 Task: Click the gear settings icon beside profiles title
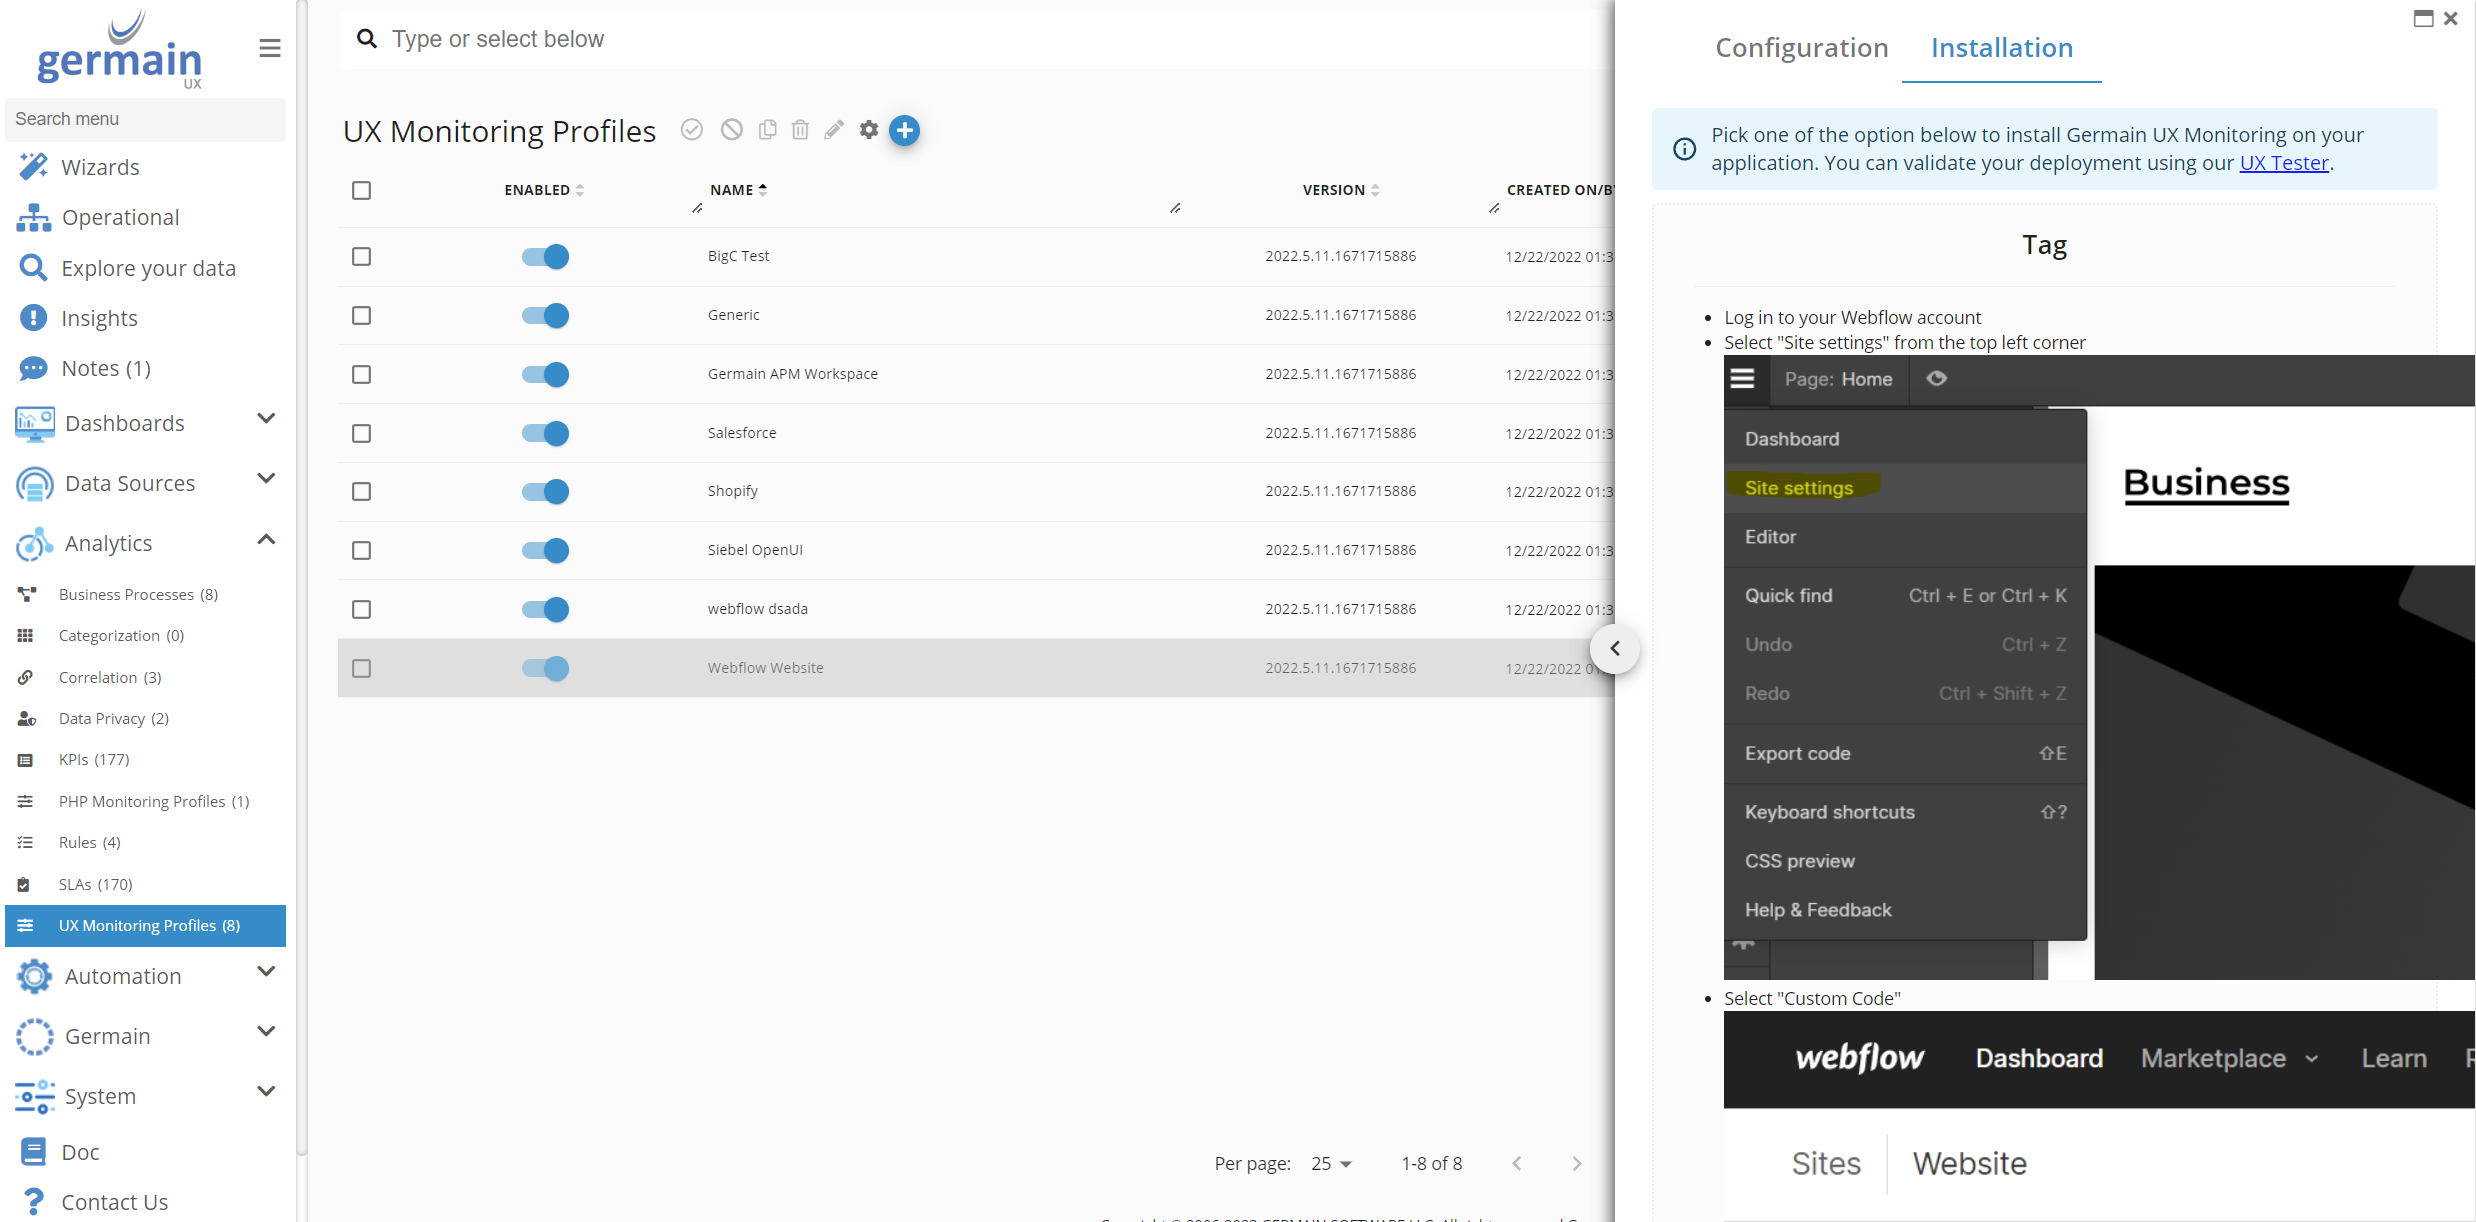point(869,130)
